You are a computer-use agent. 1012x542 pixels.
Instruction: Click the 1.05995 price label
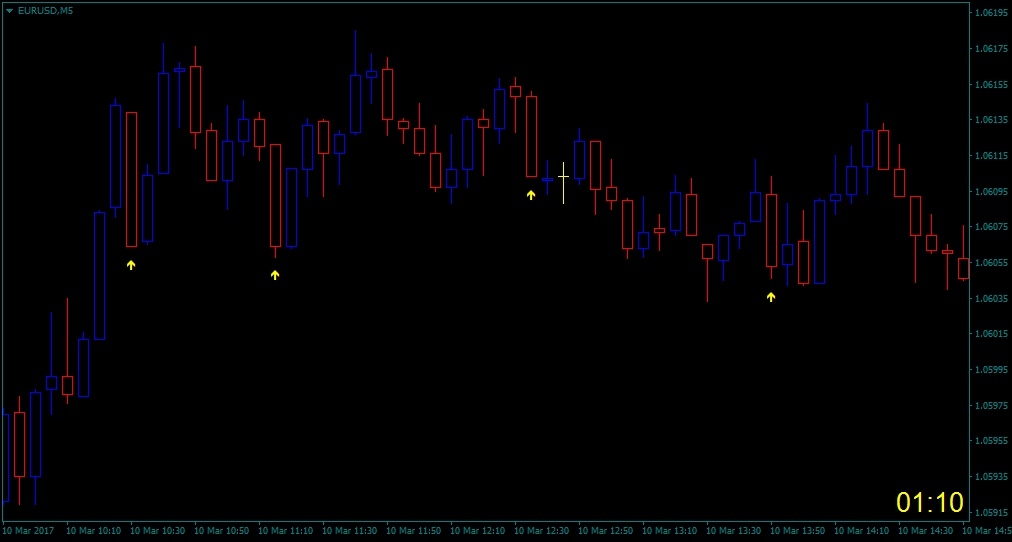[x=993, y=370]
